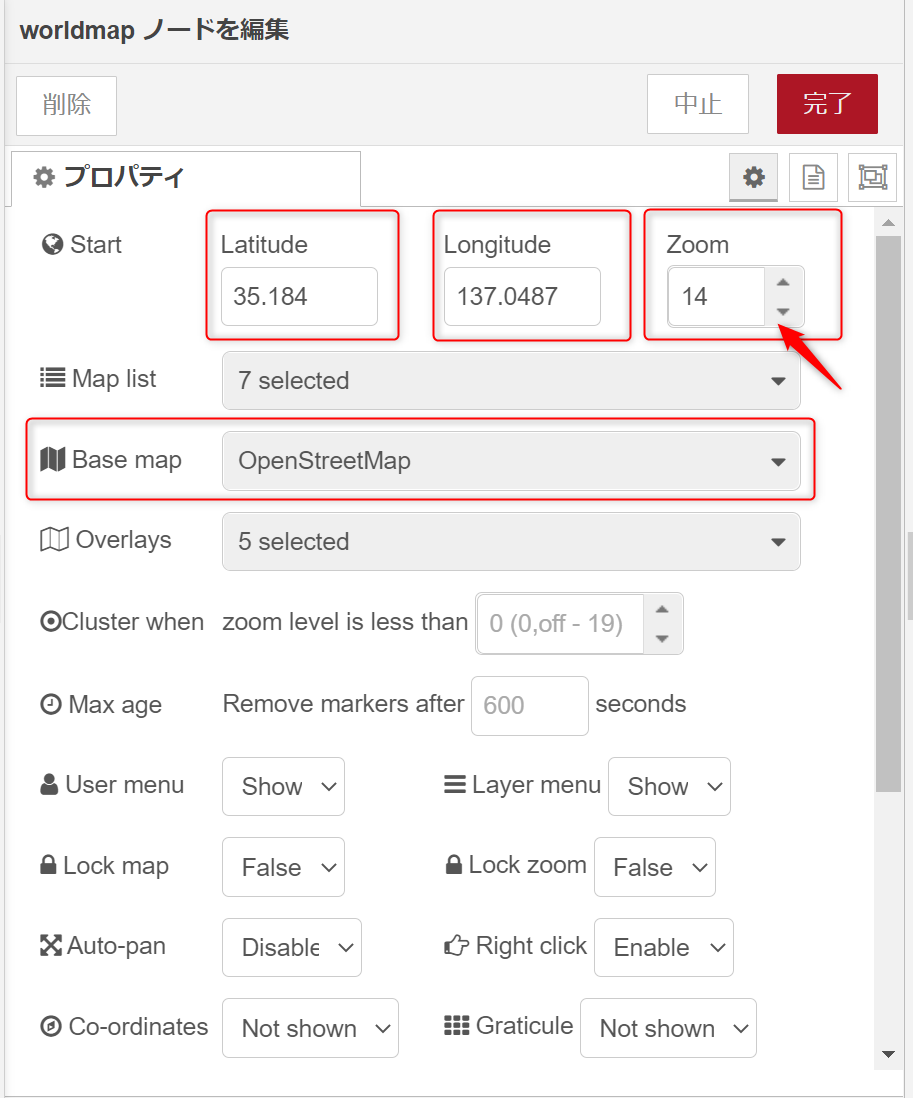Viewport: 913px width, 1098px height.
Task: Open the Co-ordinates Not shown dropdown
Action: (x=310, y=1028)
